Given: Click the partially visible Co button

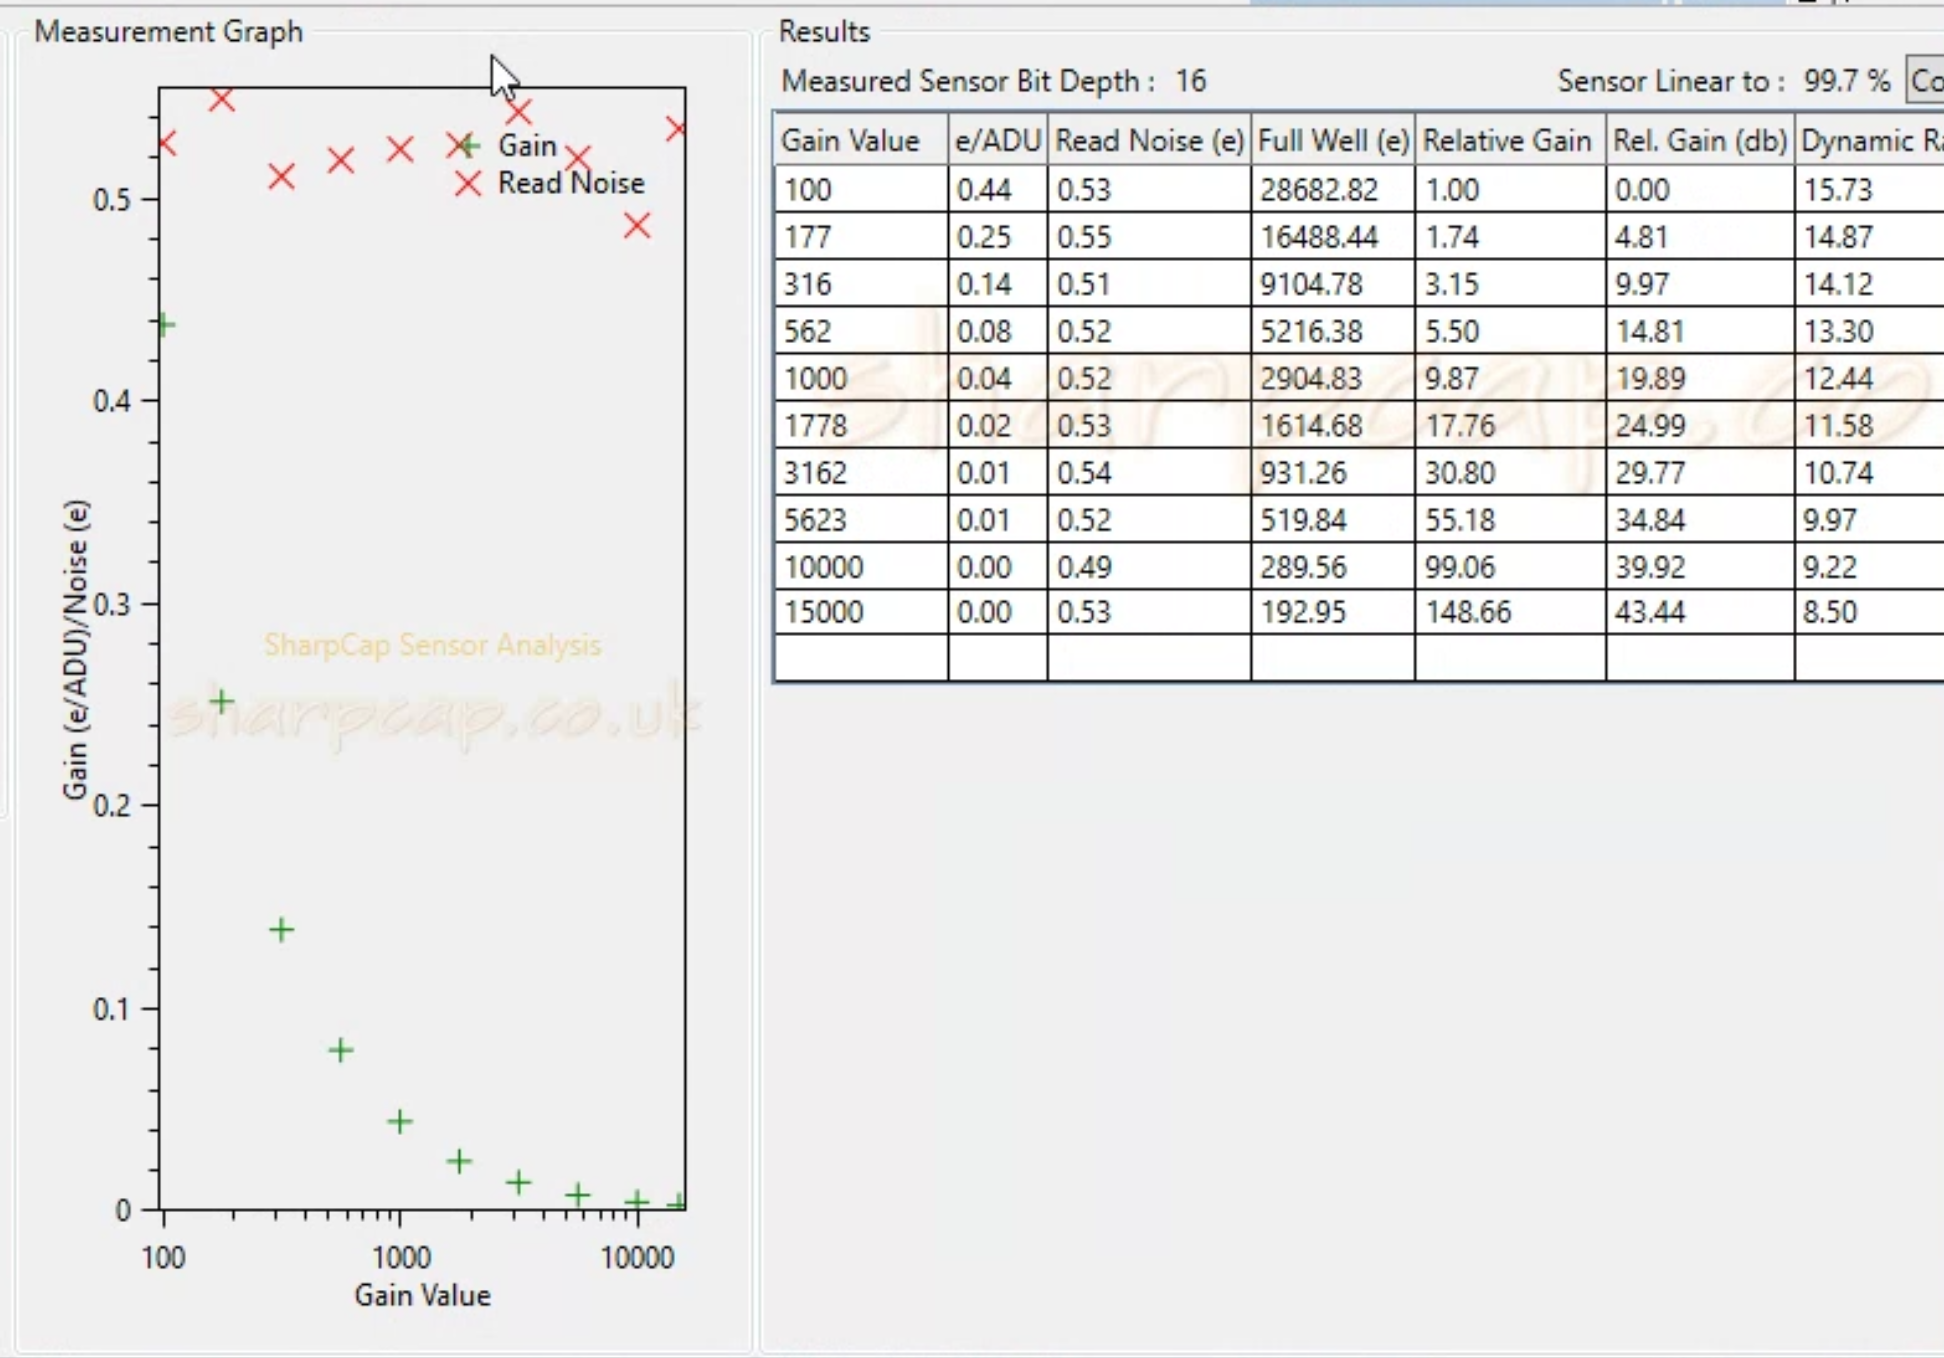Looking at the screenshot, I should tap(1925, 80).
